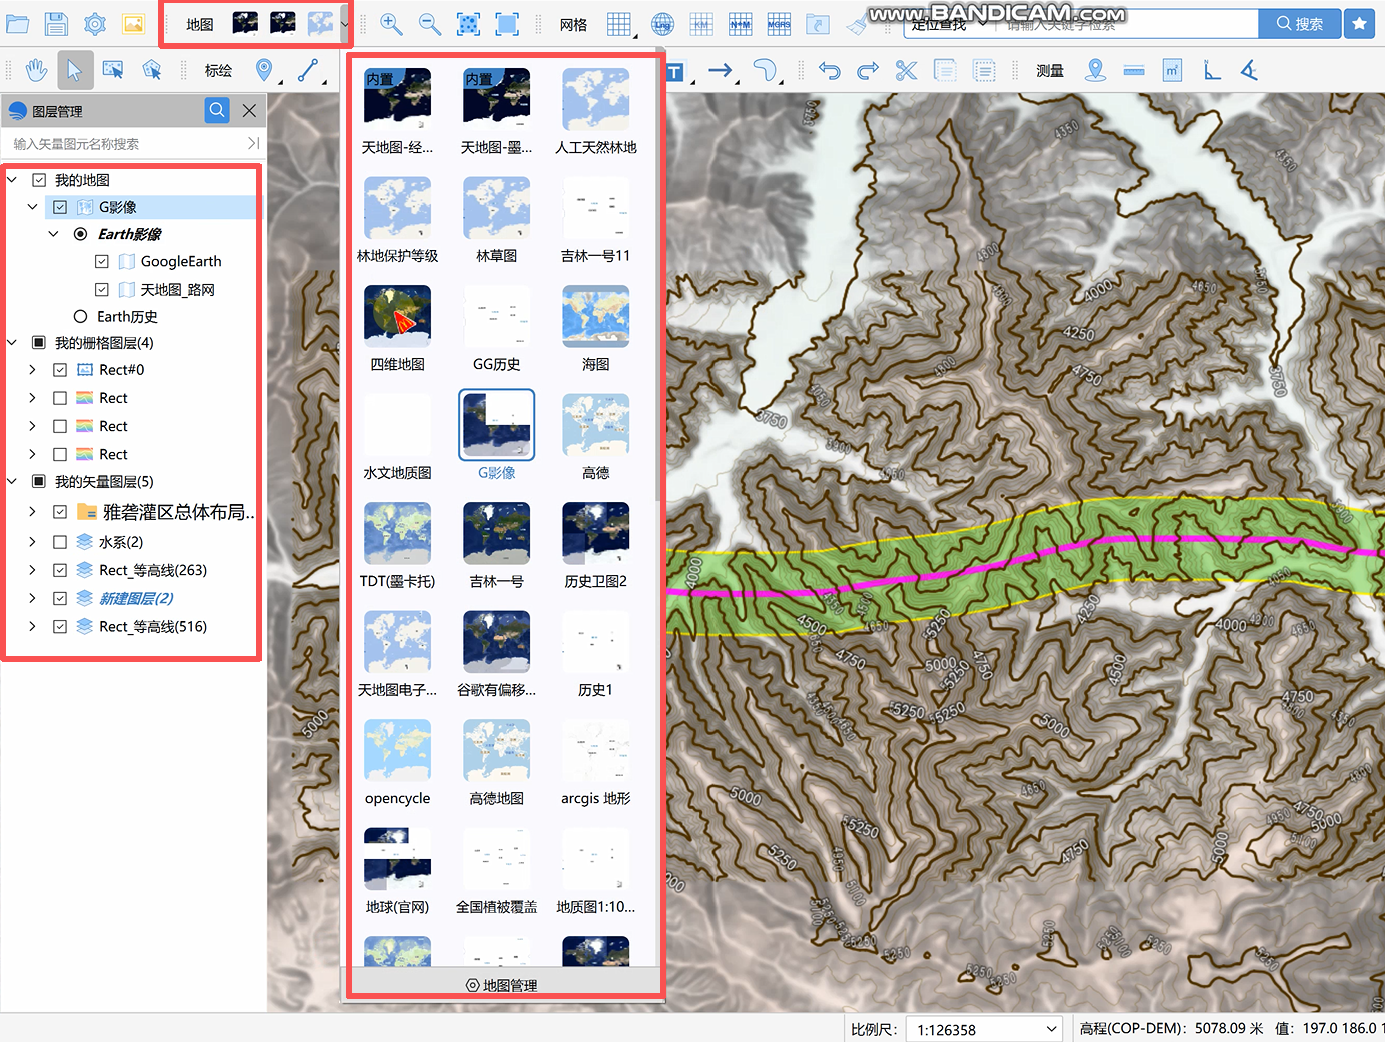
Task: Toggle the 我的地图 checkbox
Action: 39,180
